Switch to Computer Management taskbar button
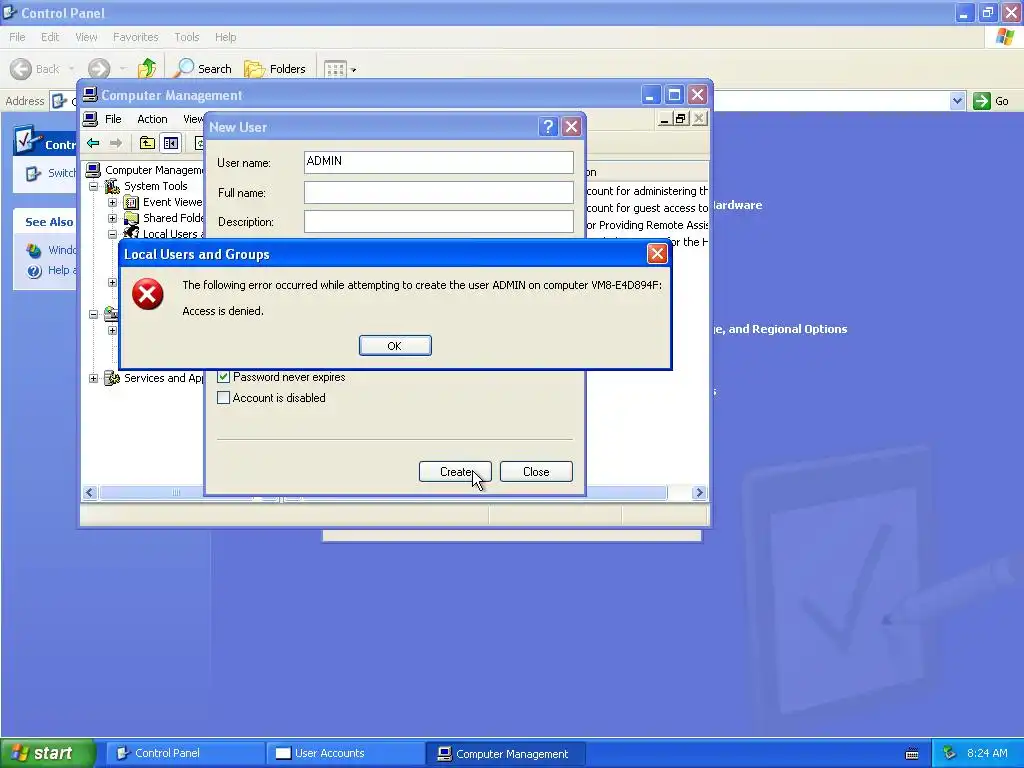Image resolution: width=1024 pixels, height=768 pixels. (506, 753)
